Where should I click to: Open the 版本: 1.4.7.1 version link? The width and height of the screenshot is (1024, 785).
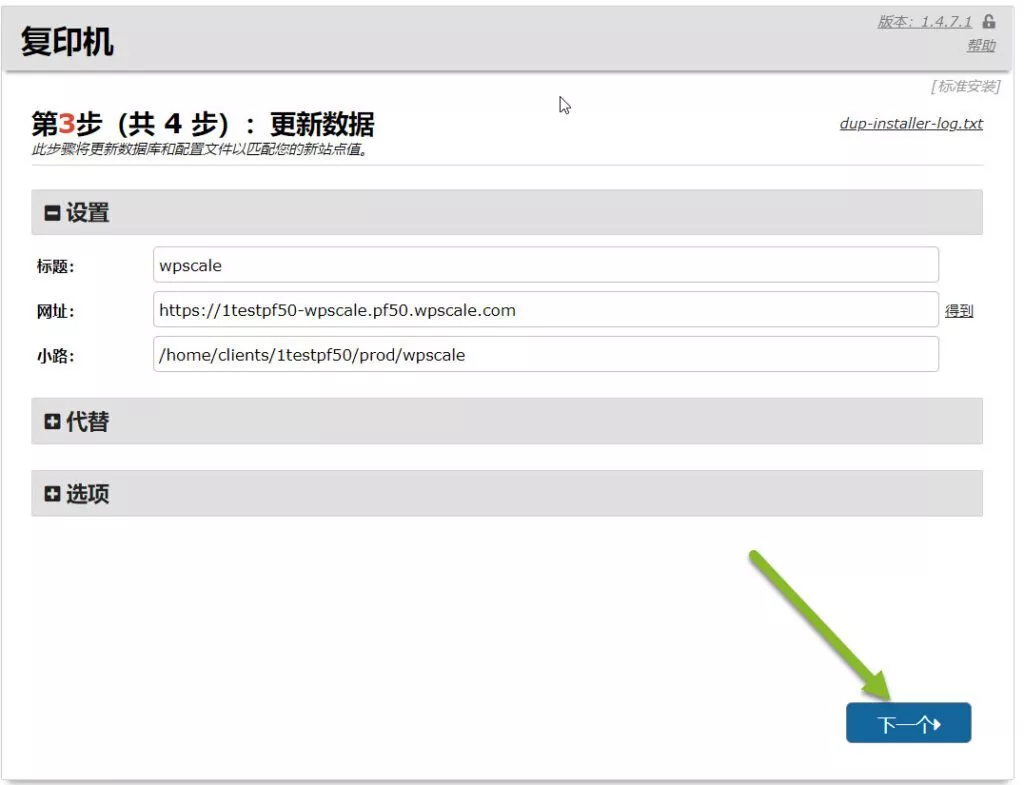(925, 22)
